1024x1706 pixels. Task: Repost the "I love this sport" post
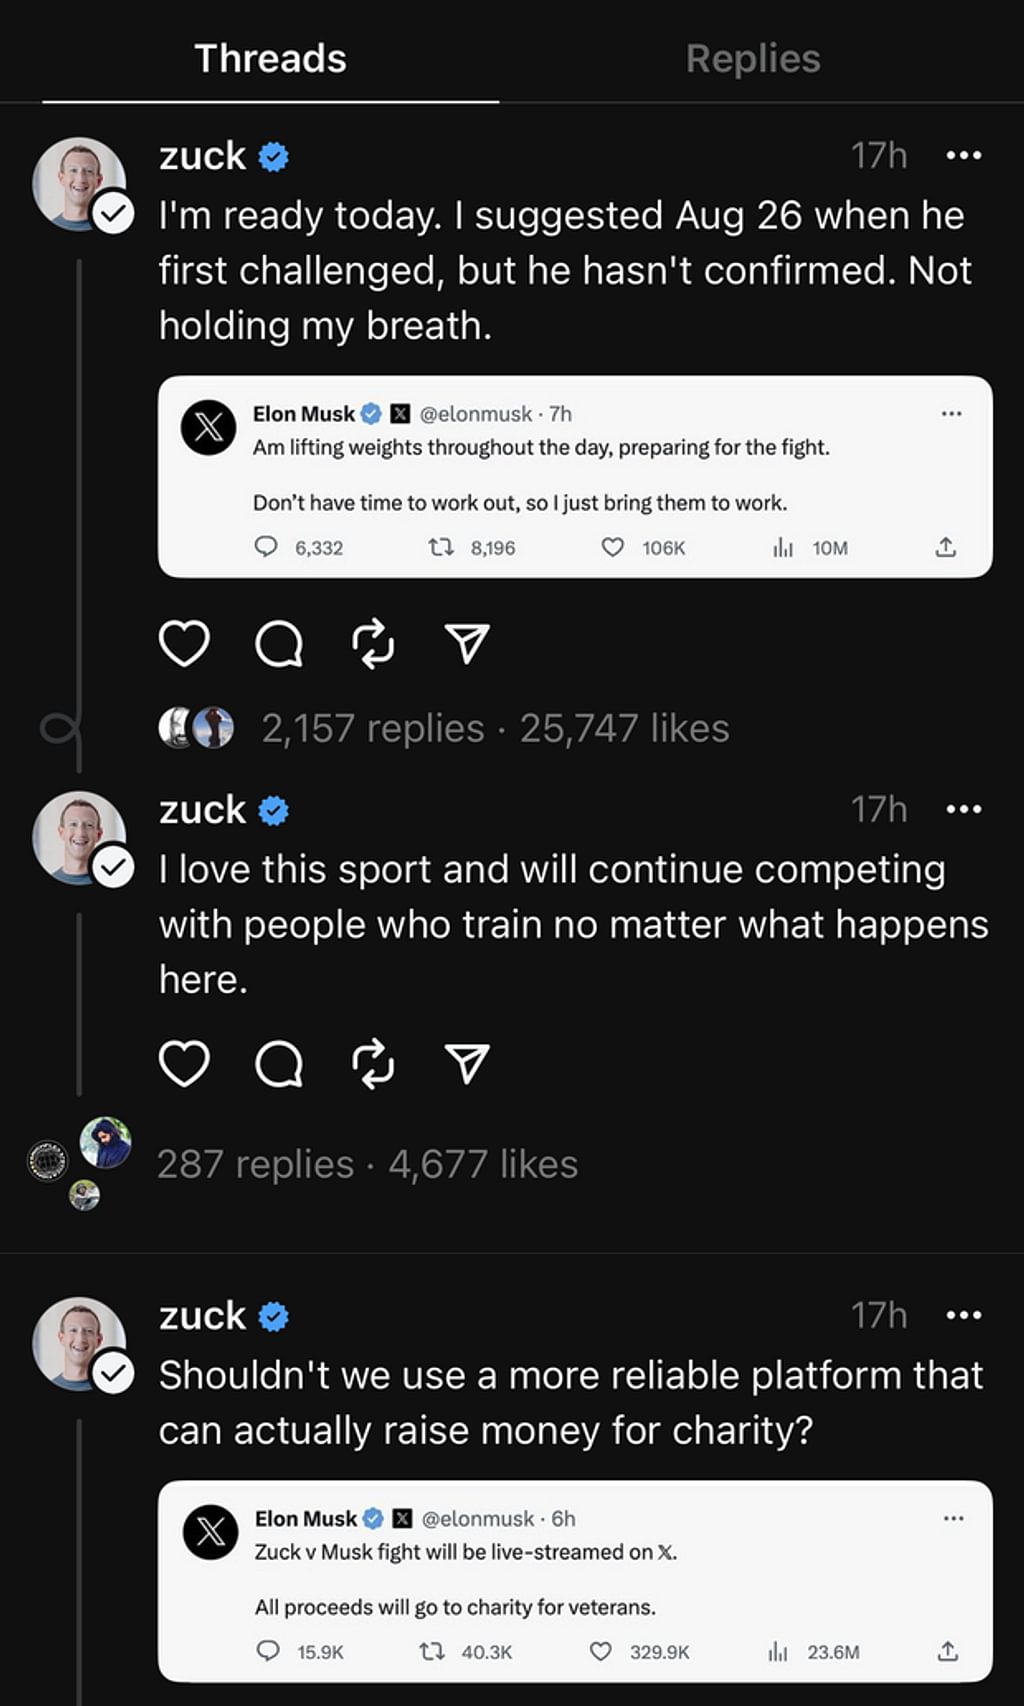[374, 1063]
